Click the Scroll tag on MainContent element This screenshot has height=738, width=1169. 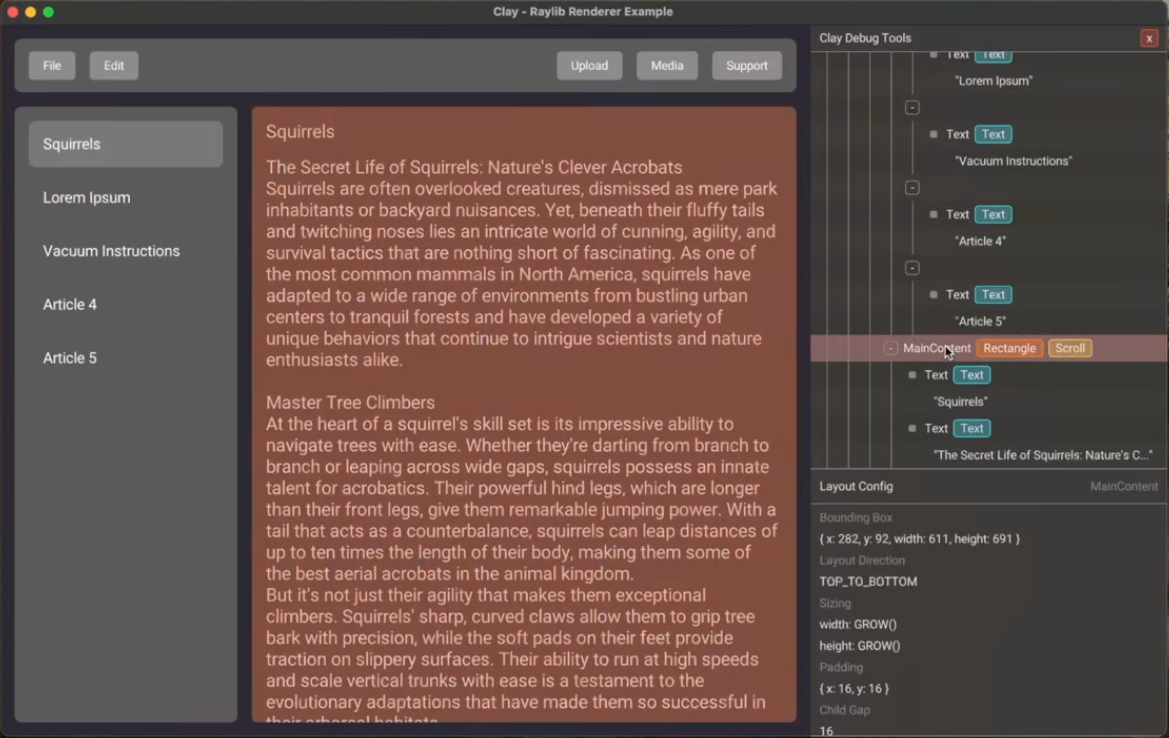(1069, 348)
